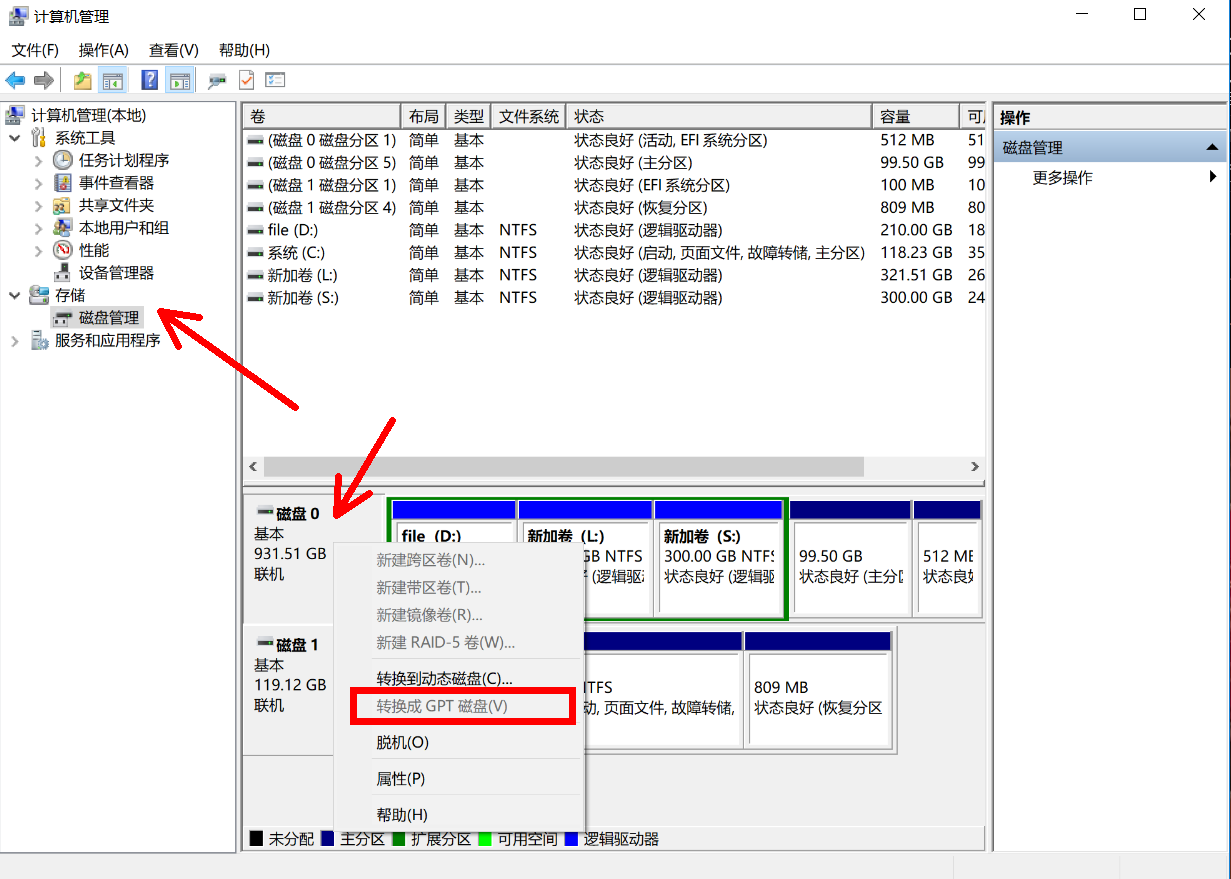Image resolution: width=1231 pixels, height=879 pixels.
Task: Open the 文件(F) menu
Action: point(35,50)
